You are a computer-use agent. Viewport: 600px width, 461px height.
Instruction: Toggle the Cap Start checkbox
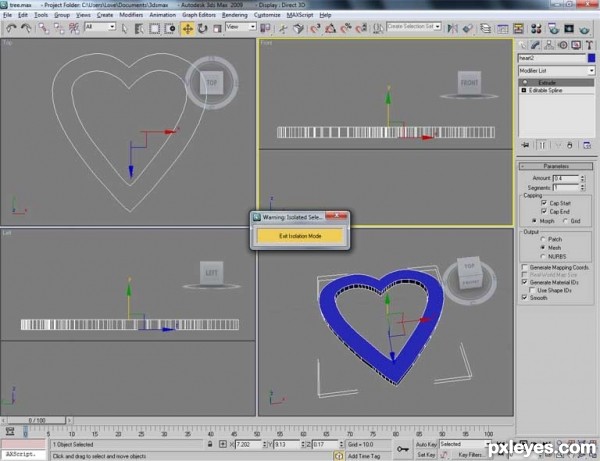point(544,203)
